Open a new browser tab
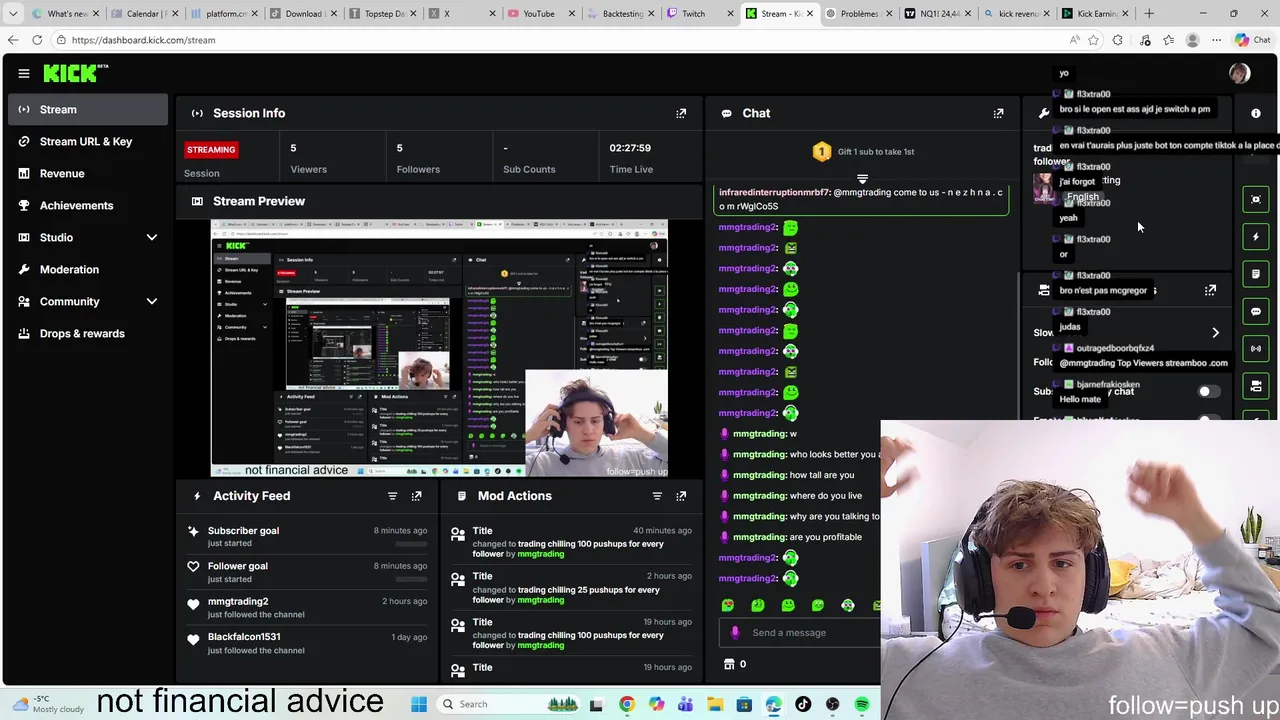Image resolution: width=1280 pixels, height=720 pixels. coord(1149,14)
